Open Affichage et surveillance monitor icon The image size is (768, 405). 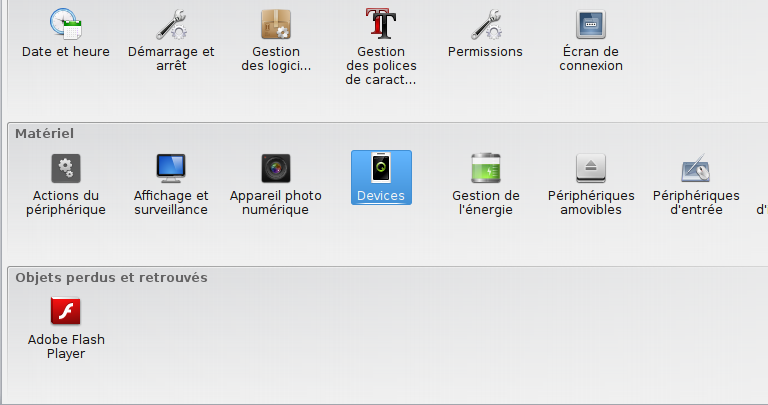(171, 168)
